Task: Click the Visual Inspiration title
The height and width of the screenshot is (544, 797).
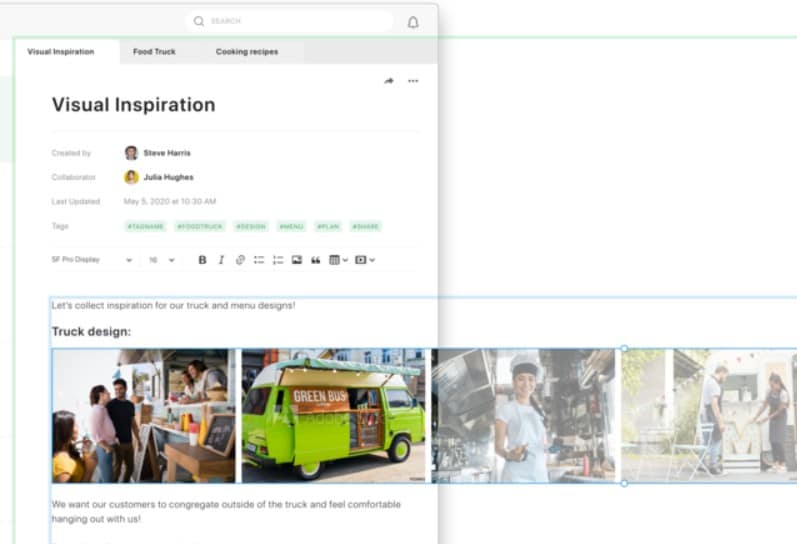Action: [134, 105]
